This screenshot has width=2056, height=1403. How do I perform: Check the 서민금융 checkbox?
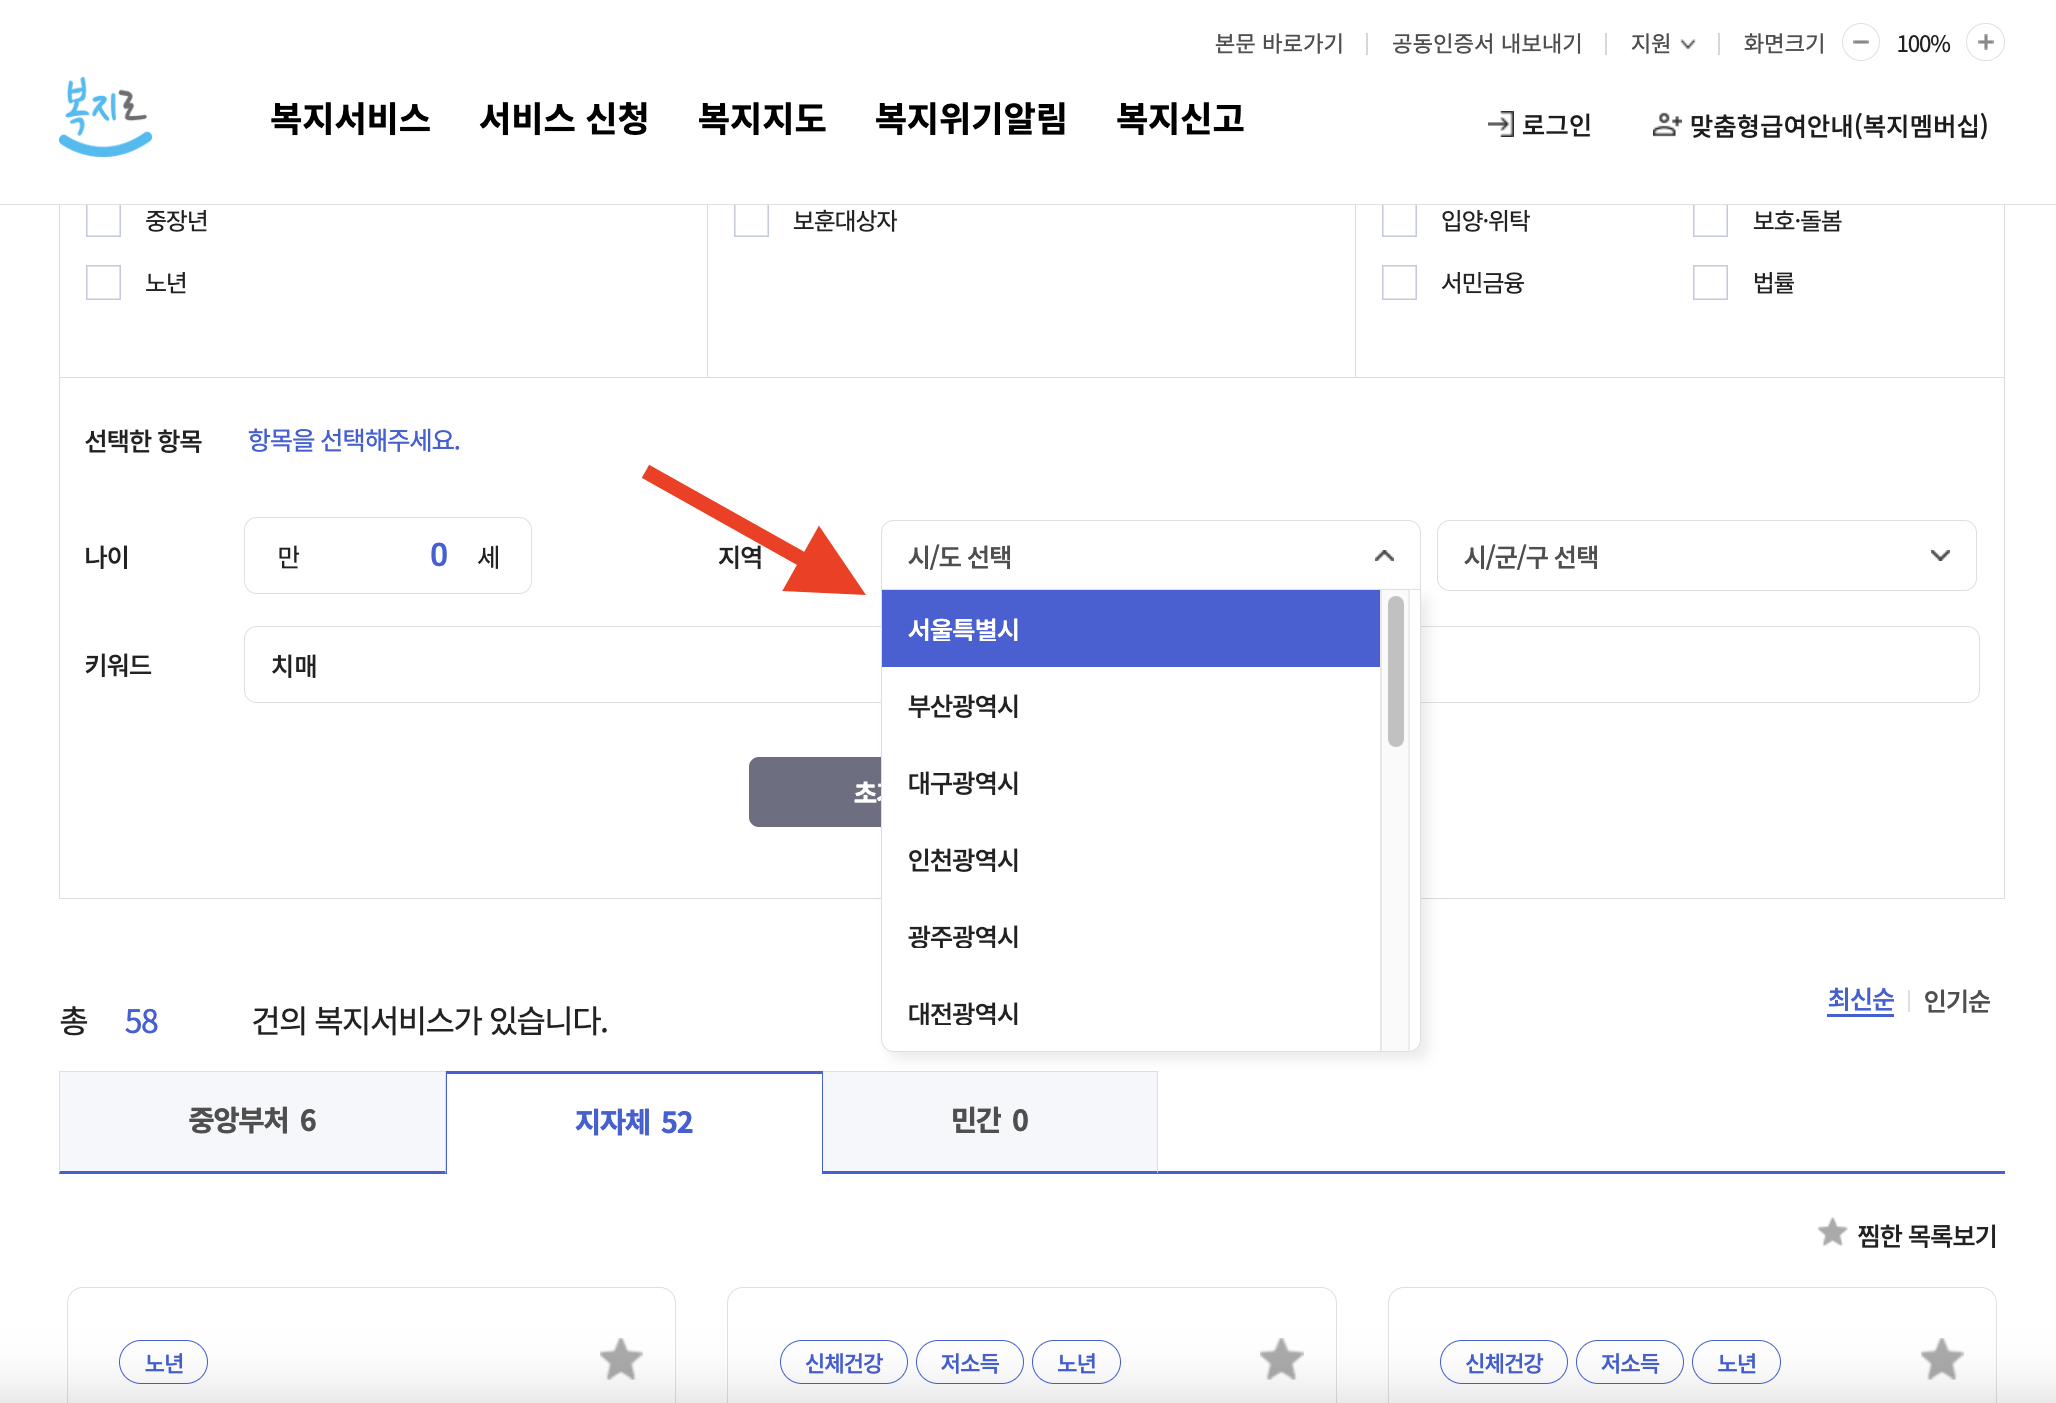(1398, 283)
